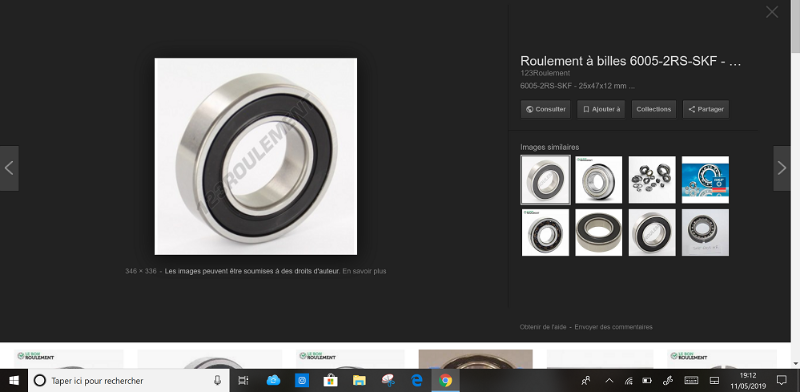The height and width of the screenshot is (392, 800).
Task: Go to the previous image arrow
Action: [x=9, y=168]
